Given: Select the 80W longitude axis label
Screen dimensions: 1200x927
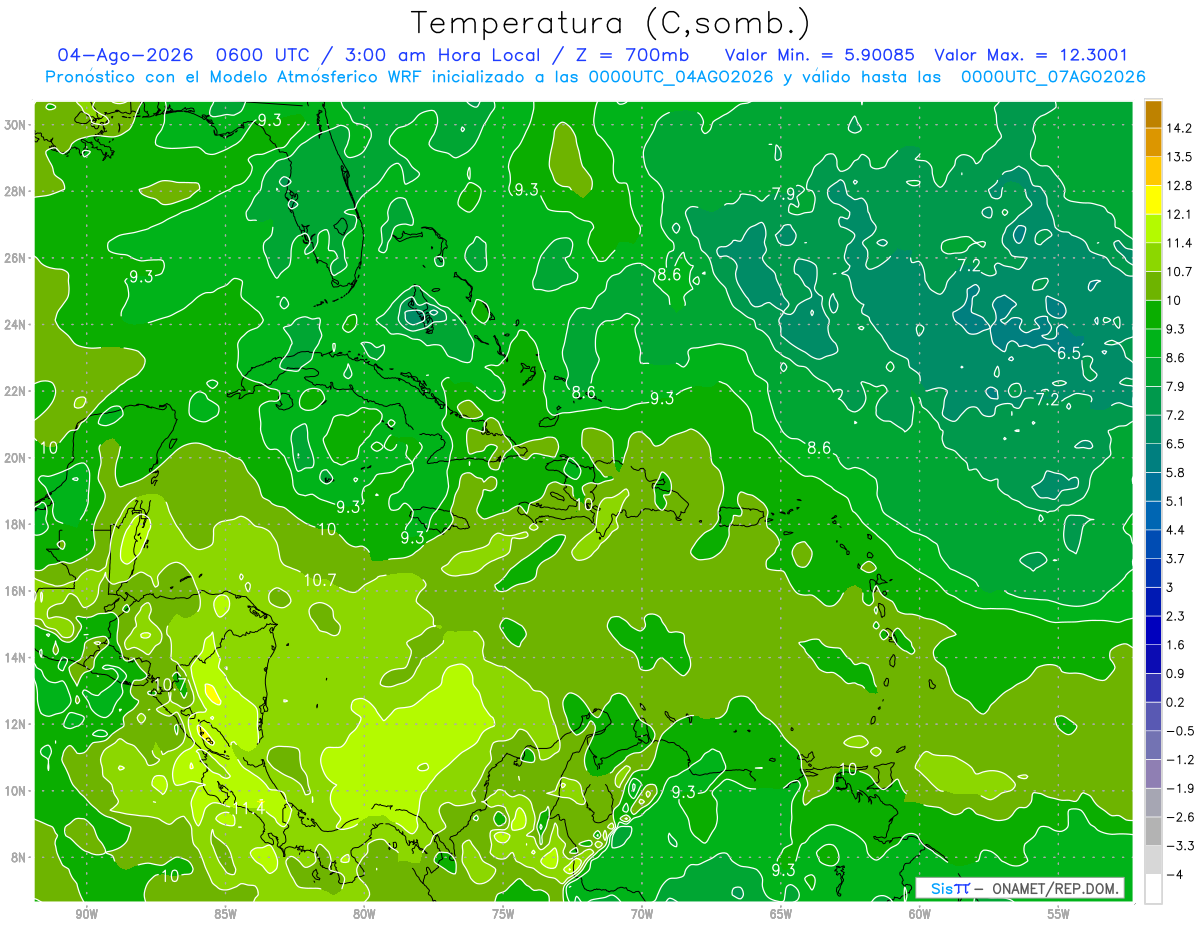Looking at the screenshot, I should click(364, 913).
